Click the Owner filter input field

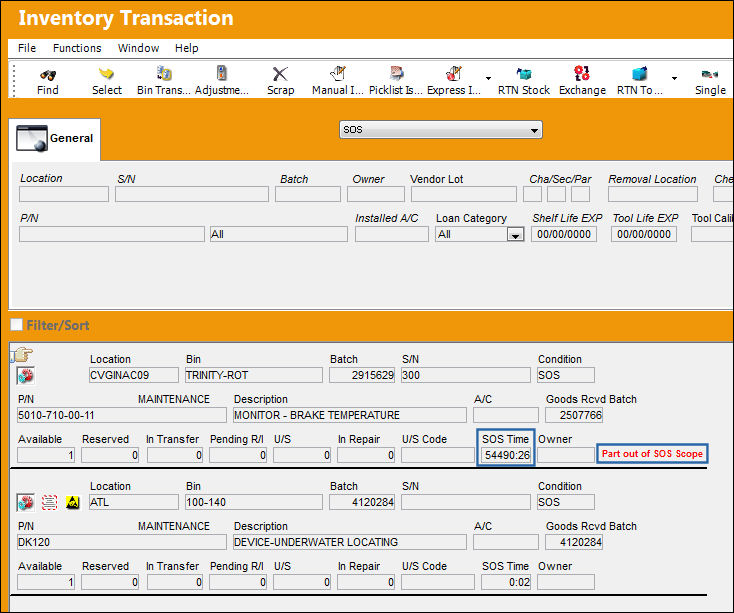click(x=376, y=194)
